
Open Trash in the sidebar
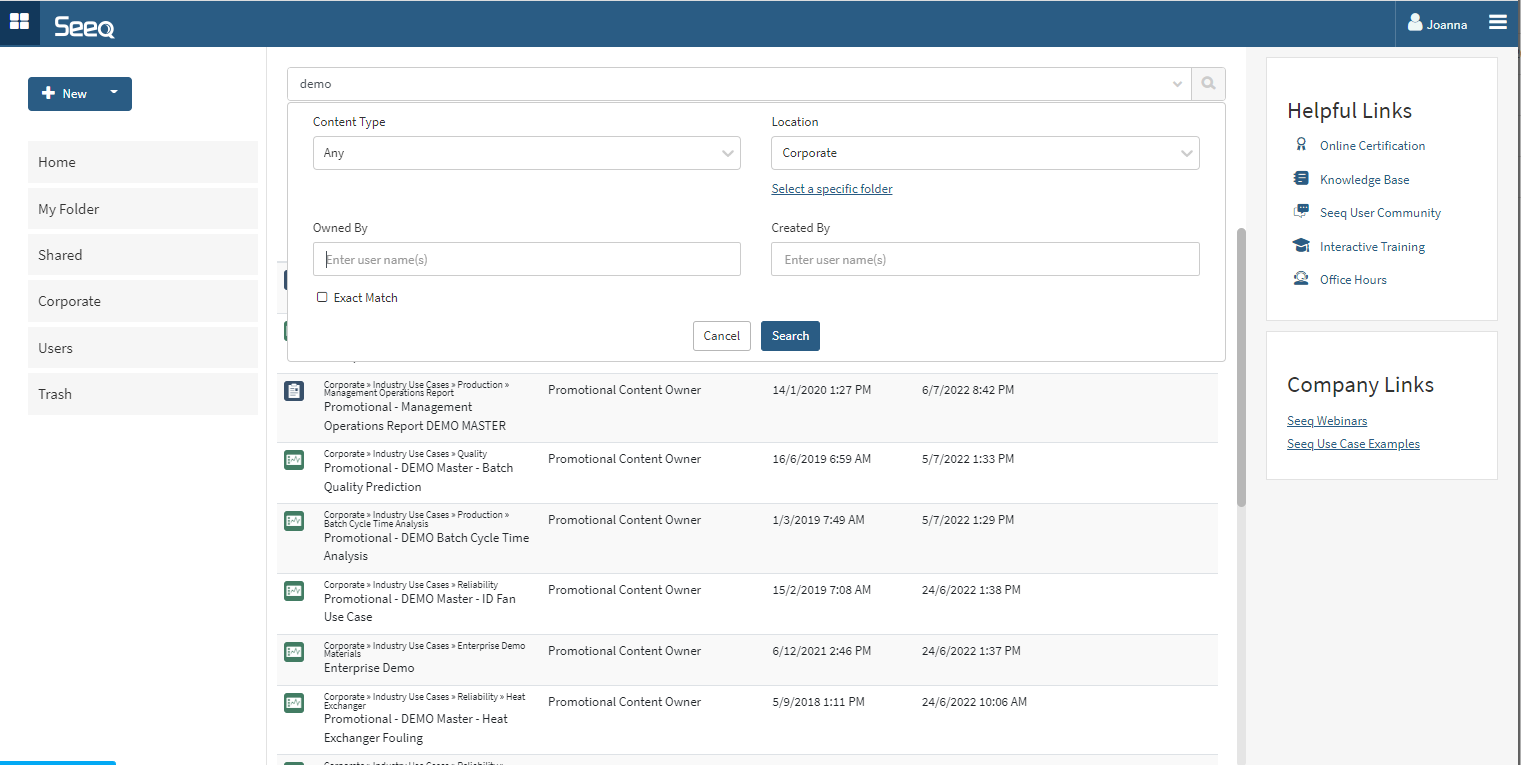tap(143, 394)
